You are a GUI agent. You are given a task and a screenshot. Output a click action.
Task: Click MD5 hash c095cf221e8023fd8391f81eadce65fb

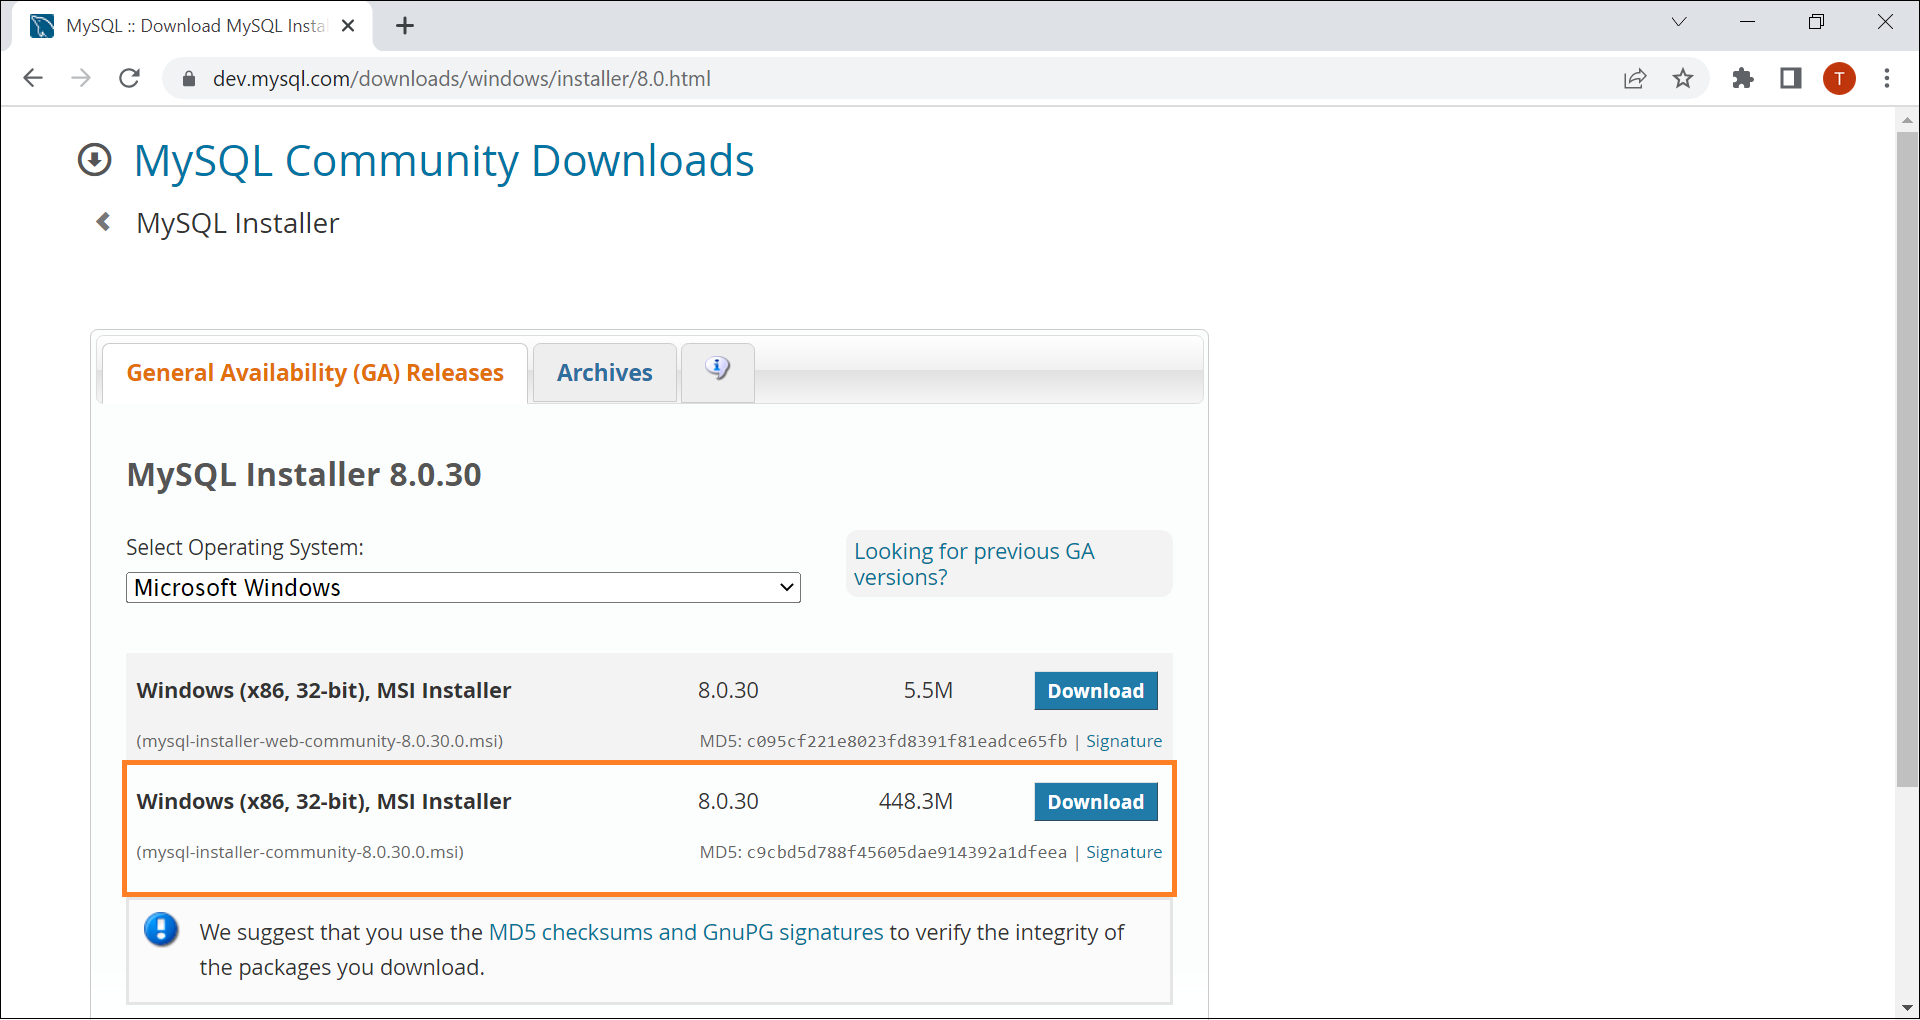point(907,741)
